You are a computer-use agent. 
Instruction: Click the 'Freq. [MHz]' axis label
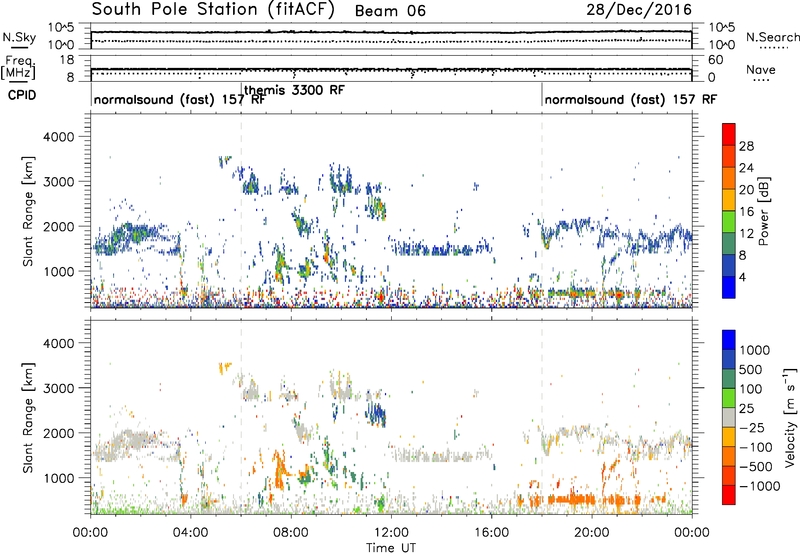18,68
